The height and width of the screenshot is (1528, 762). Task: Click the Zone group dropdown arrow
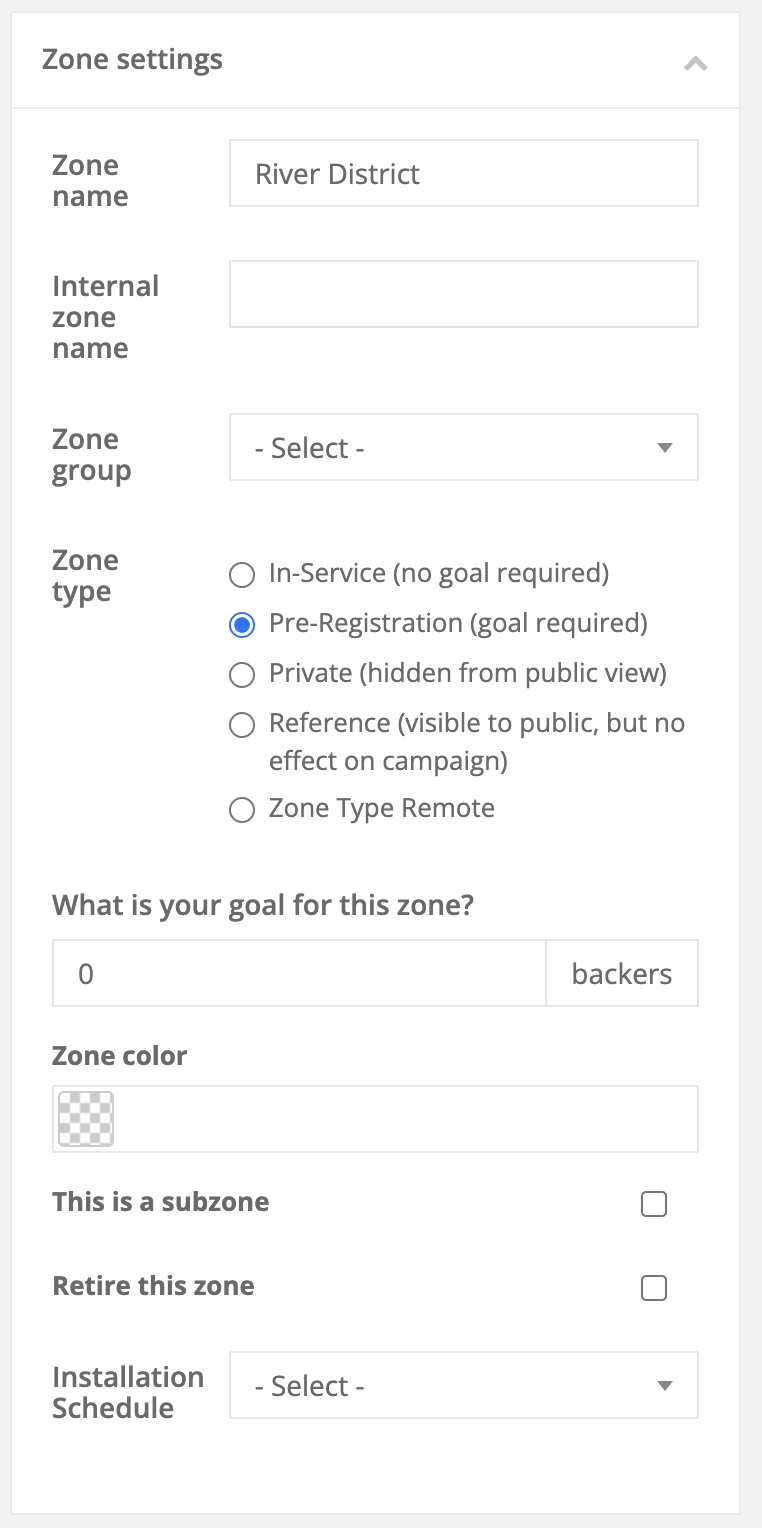click(664, 448)
